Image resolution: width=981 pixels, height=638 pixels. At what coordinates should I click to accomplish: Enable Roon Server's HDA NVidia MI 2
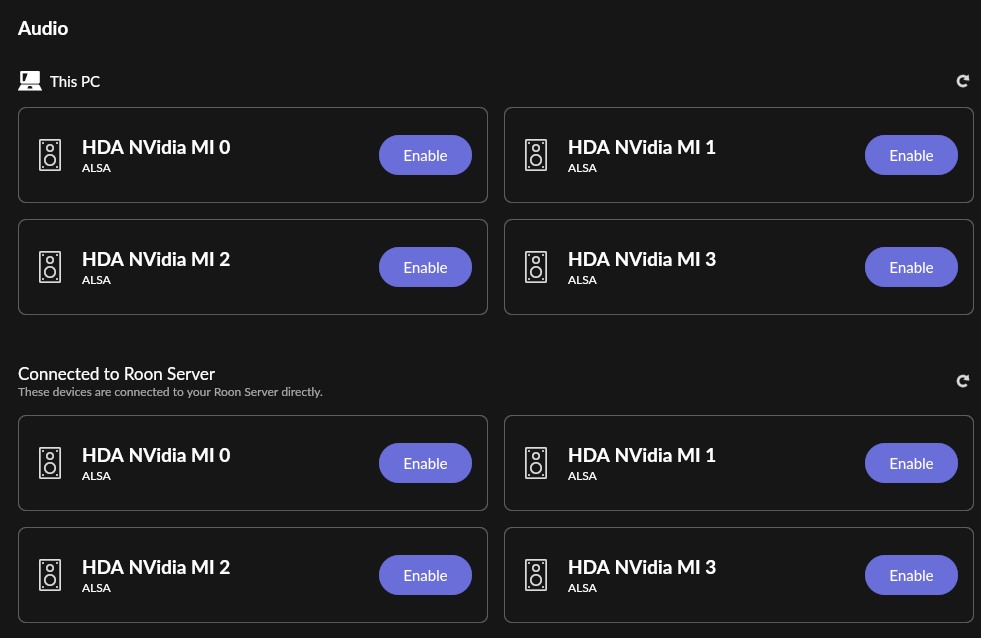coord(425,575)
